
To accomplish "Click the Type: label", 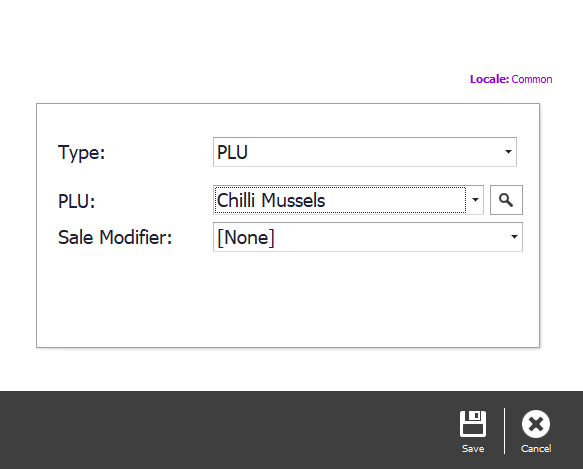I will [x=82, y=152].
